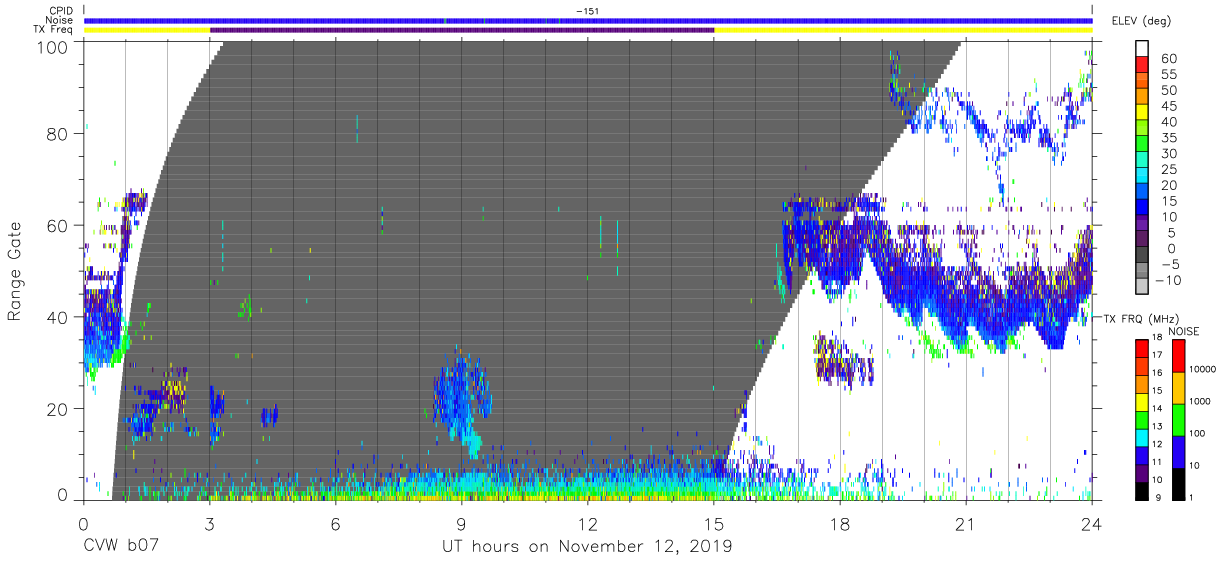Click the 24 tick on the UT hours axis

click(1092, 523)
